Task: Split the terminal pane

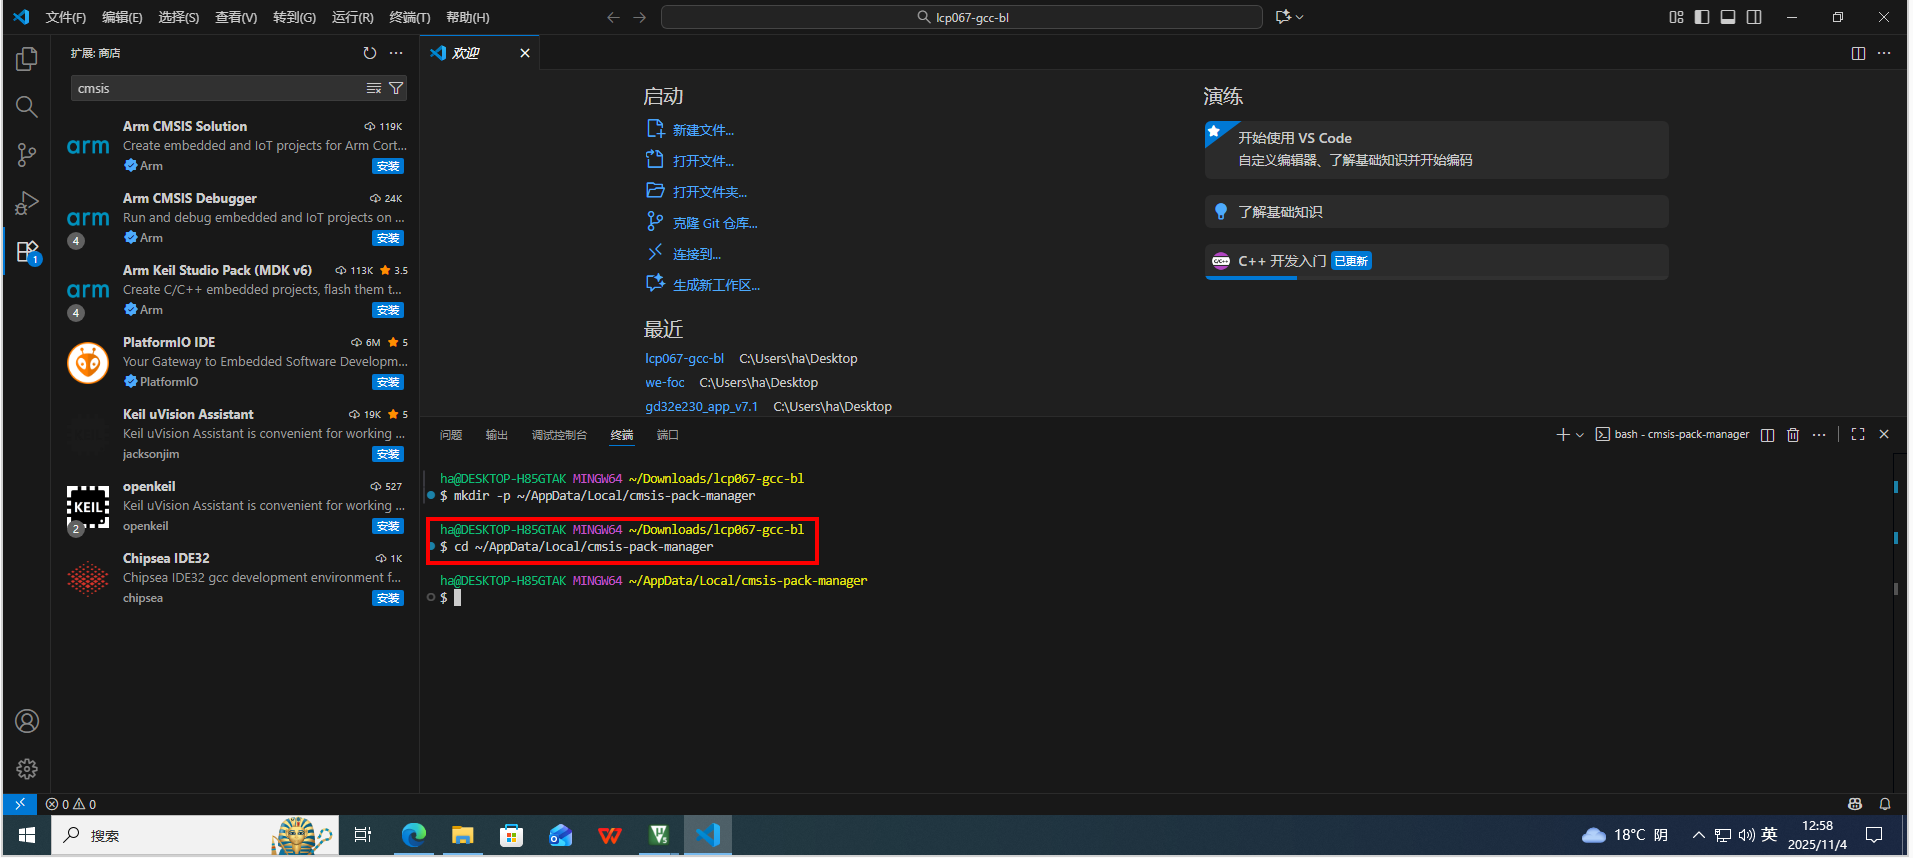Action: [x=1767, y=435]
